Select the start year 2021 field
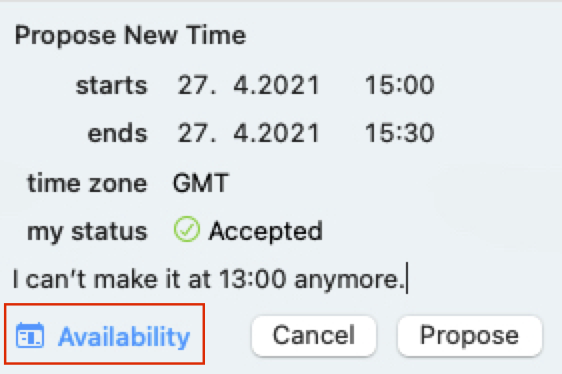 click(287, 85)
